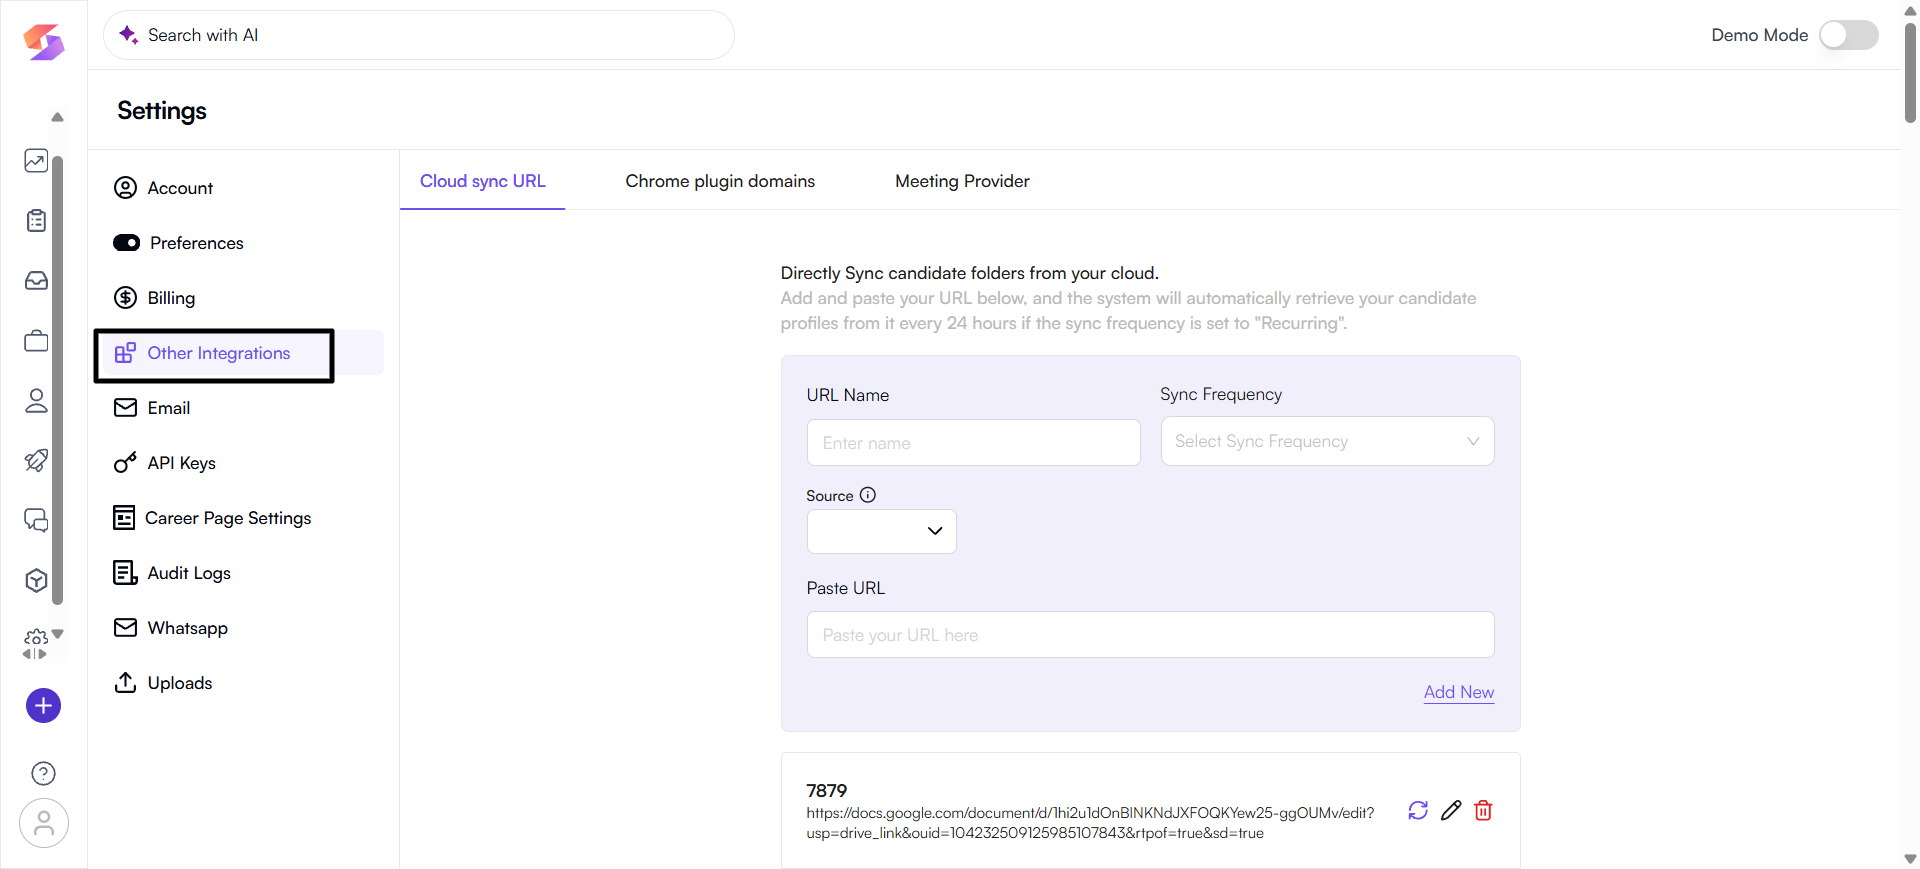The width and height of the screenshot is (1920, 869).
Task: Delete the 7879 cloud sync URL
Action: click(x=1483, y=810)
